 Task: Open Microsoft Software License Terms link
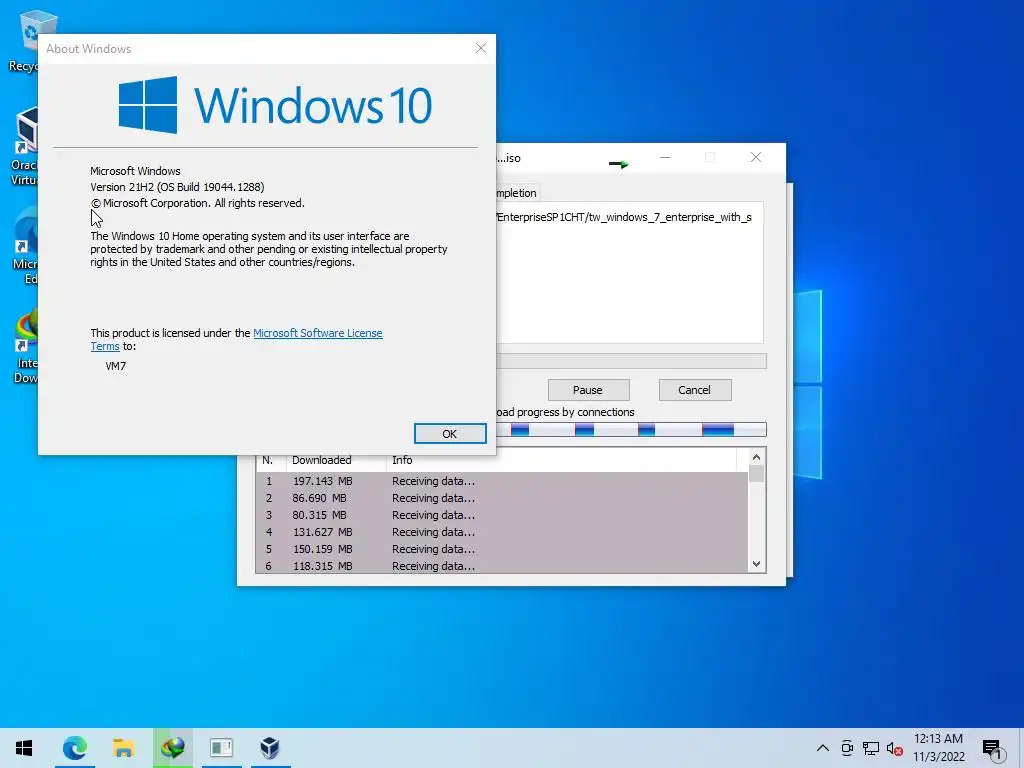click(317, 333)
